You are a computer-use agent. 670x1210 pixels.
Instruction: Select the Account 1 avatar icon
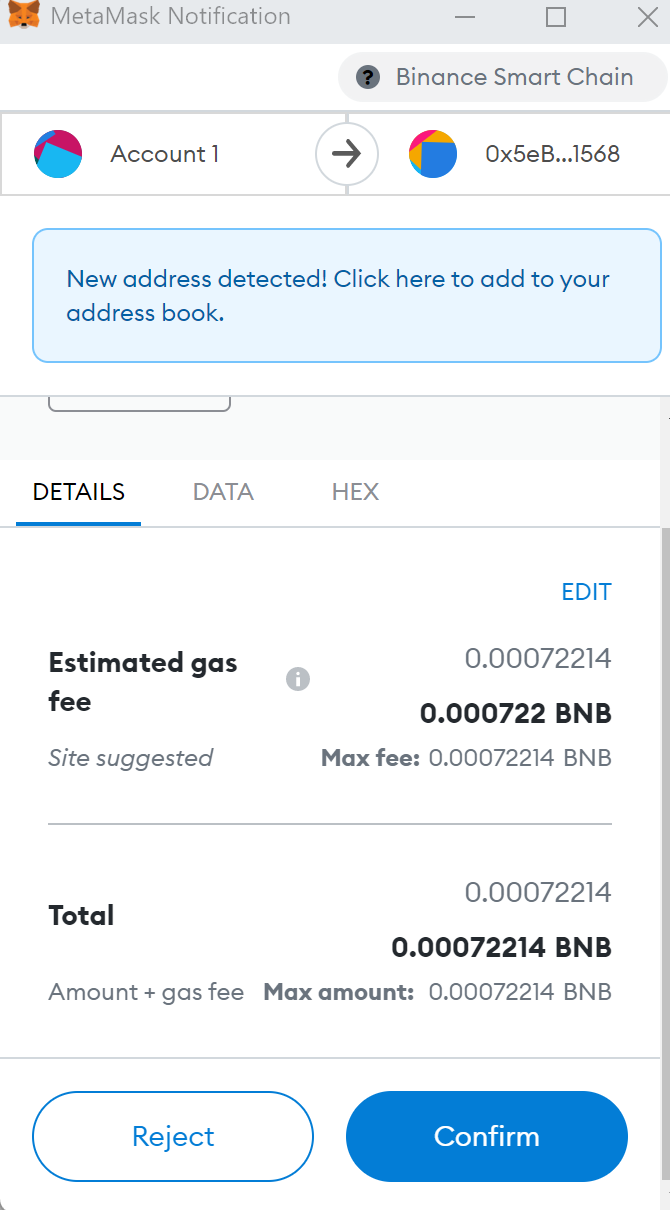(x=58, y=154)
